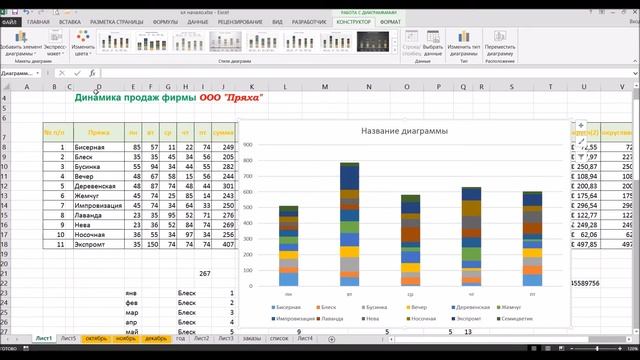The height and width of the screenshot is (360, 640).
Task: Click the Insert Function fx icon
Action: (93, 73)
